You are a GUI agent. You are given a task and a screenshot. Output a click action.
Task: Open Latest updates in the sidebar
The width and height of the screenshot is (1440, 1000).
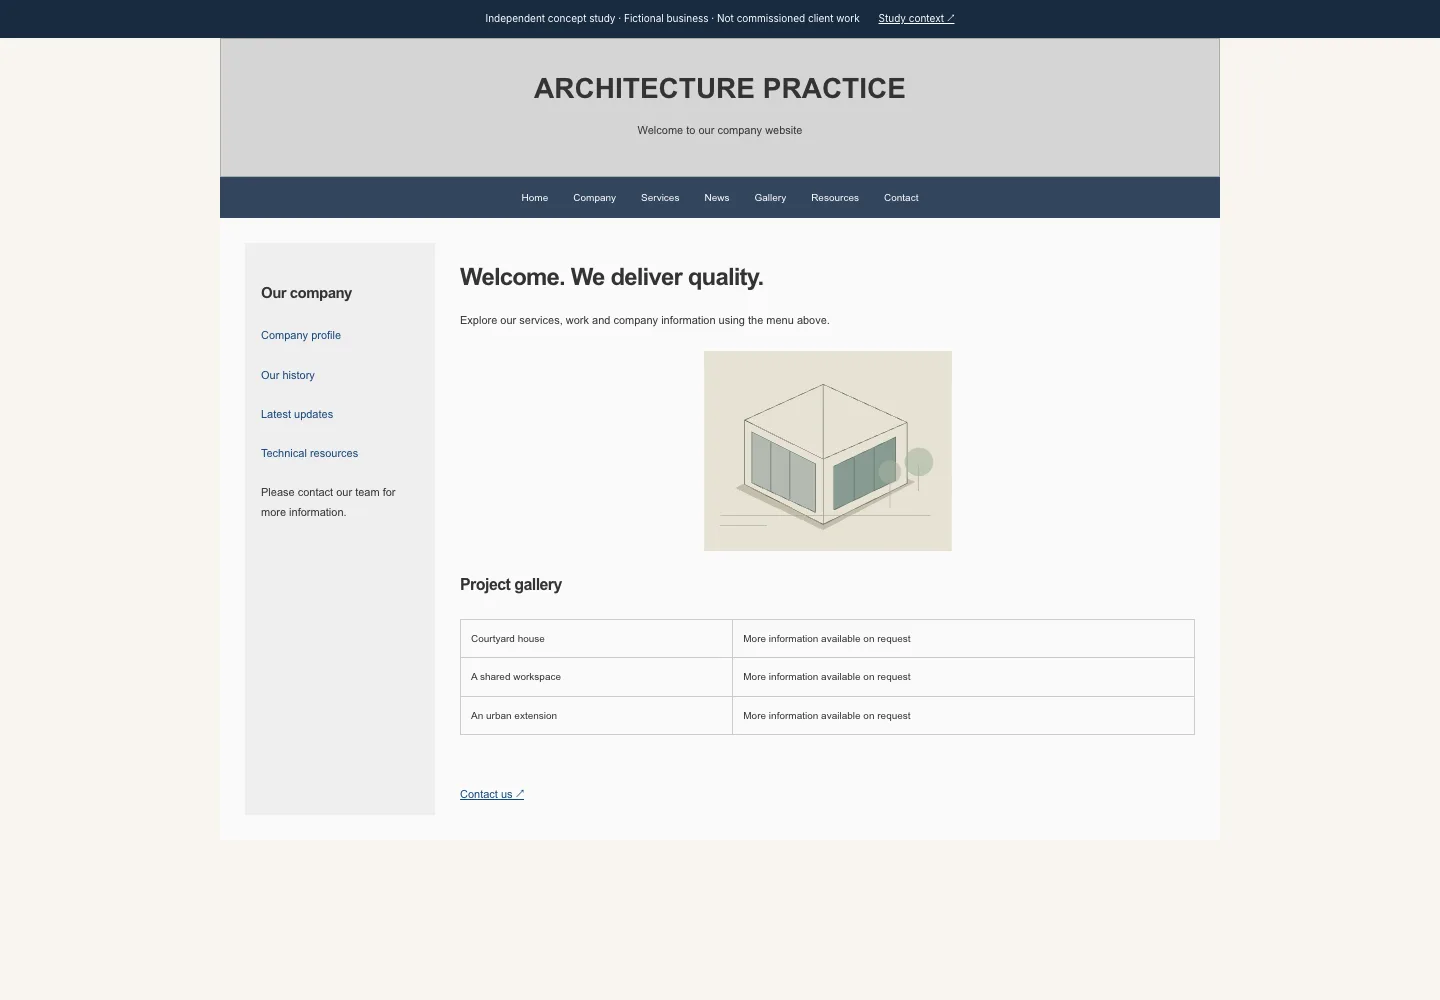pos(297,414)
